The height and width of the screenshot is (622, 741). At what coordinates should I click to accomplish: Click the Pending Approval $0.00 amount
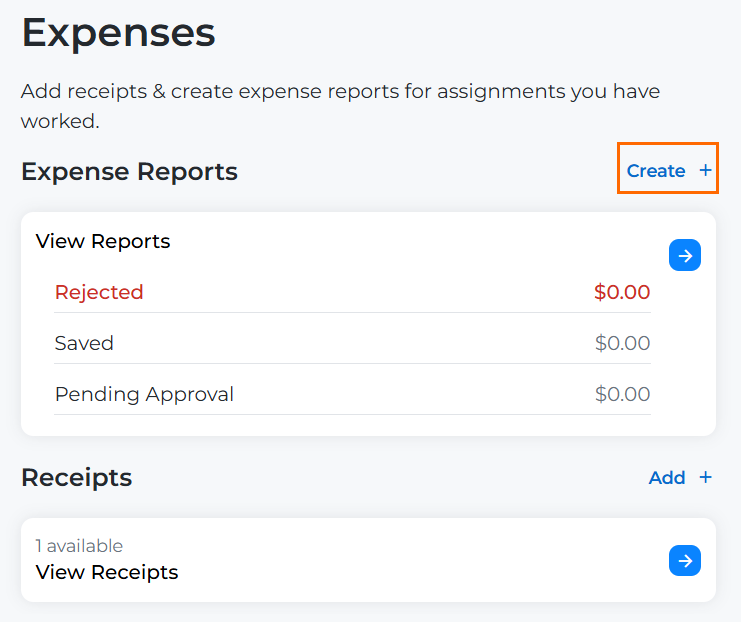(622, 394)
